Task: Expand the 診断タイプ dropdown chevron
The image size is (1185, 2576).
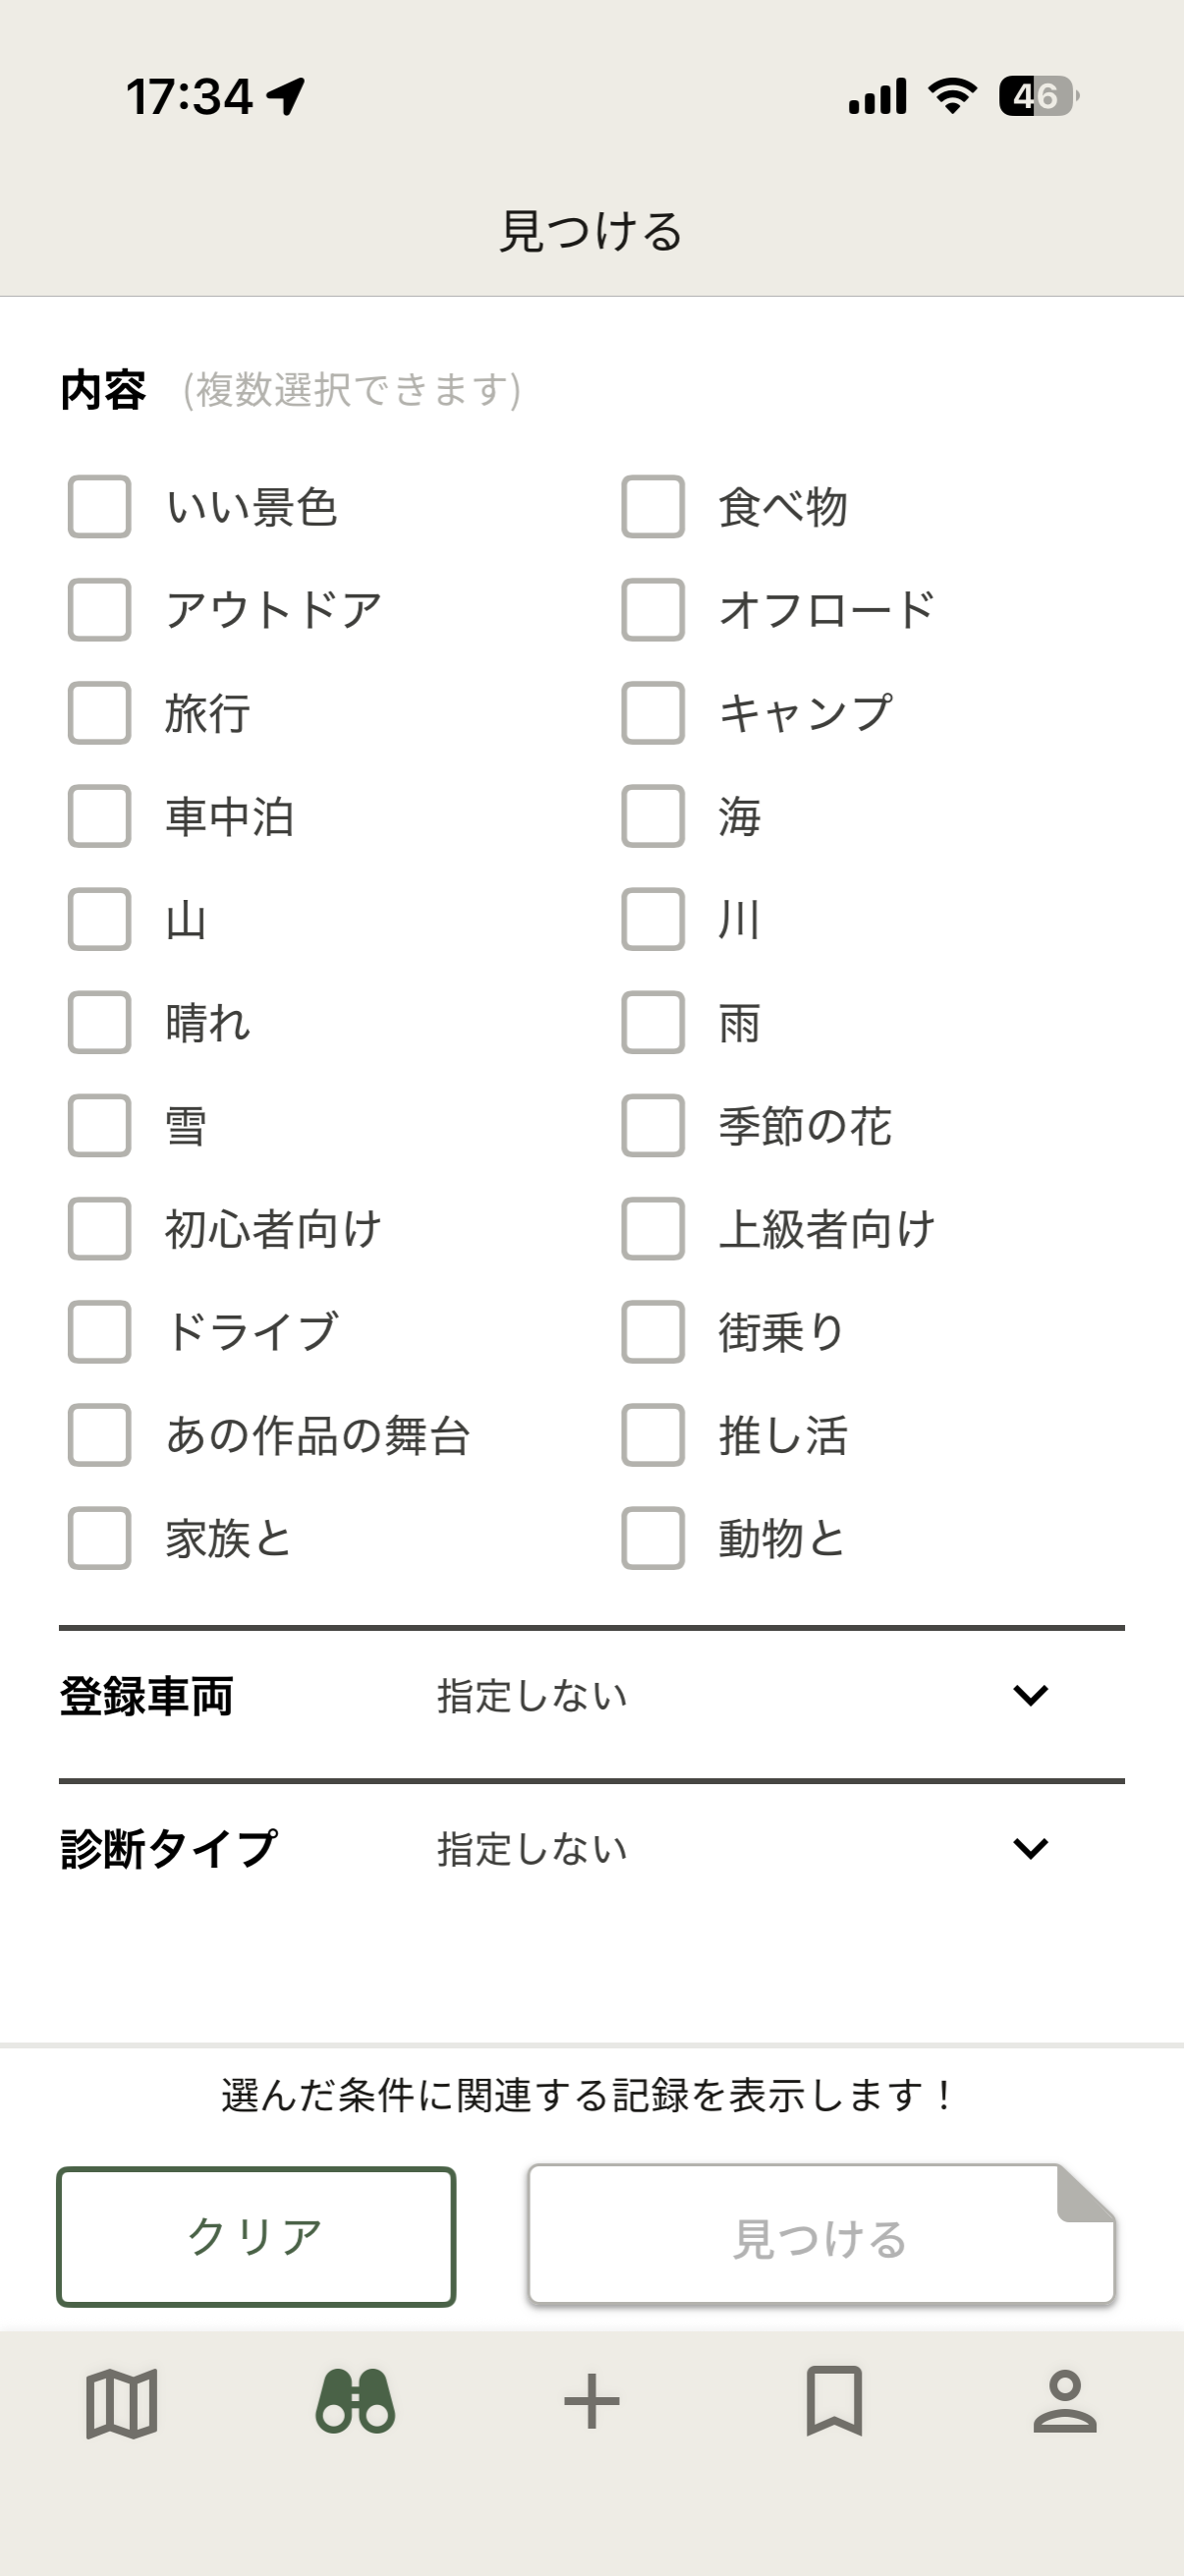Action: click(1030, 1848)
